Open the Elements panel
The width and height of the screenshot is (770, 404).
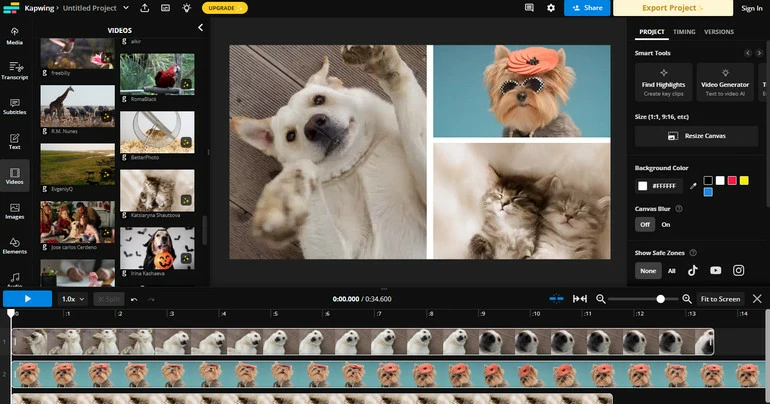15,246
